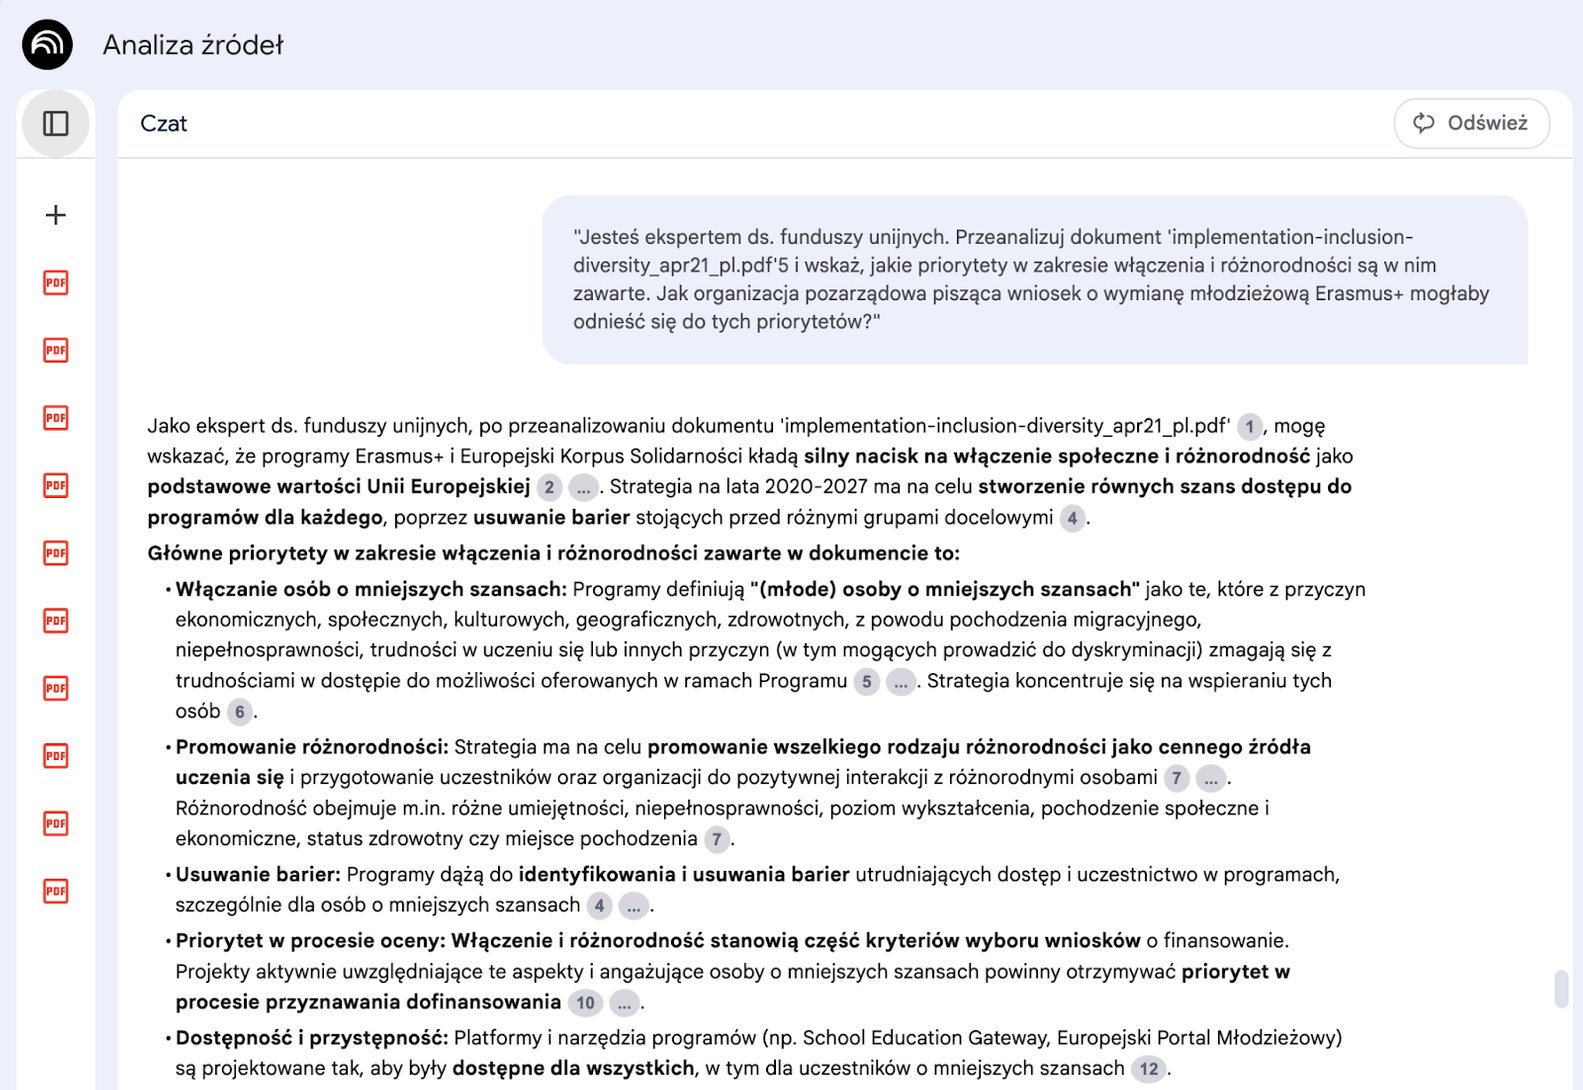The width and height of the screenshot is (1583, 1090).
Task: Open the seventh PDF source icon
Action: [56, 688]
